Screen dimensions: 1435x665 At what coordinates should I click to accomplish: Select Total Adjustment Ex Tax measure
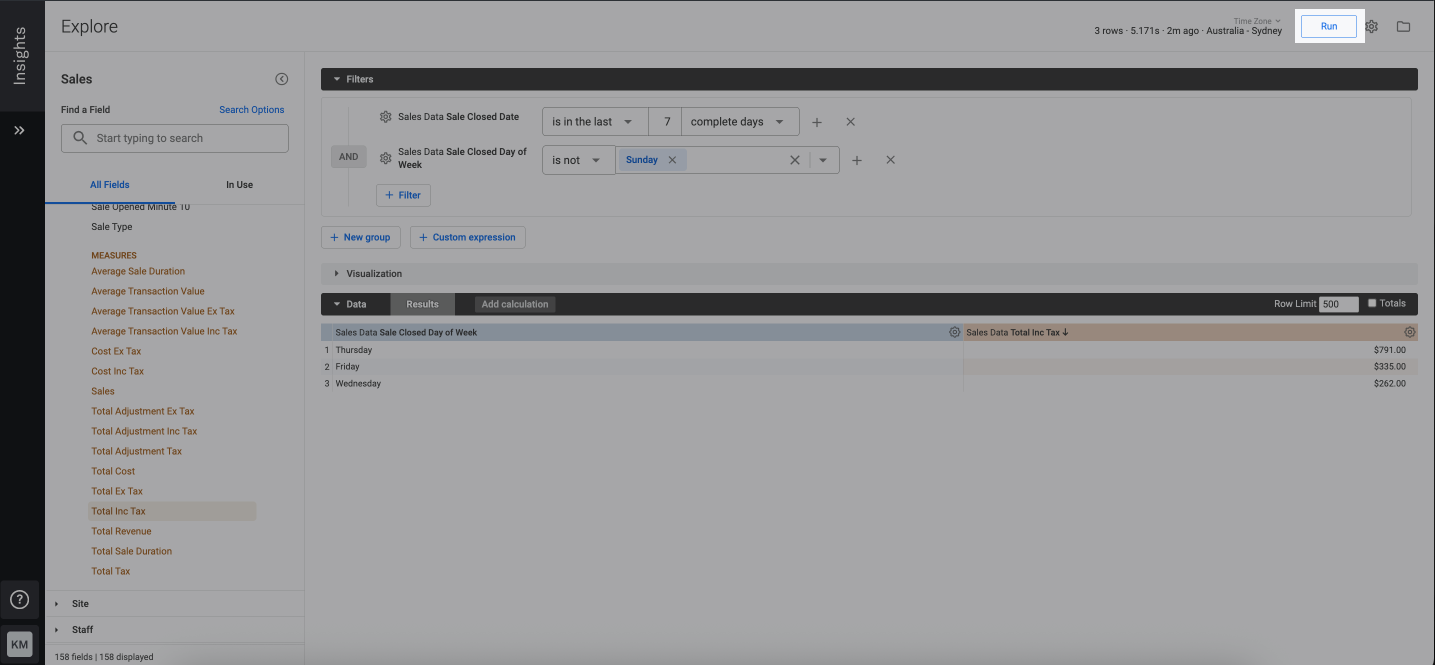pos(143,411)
